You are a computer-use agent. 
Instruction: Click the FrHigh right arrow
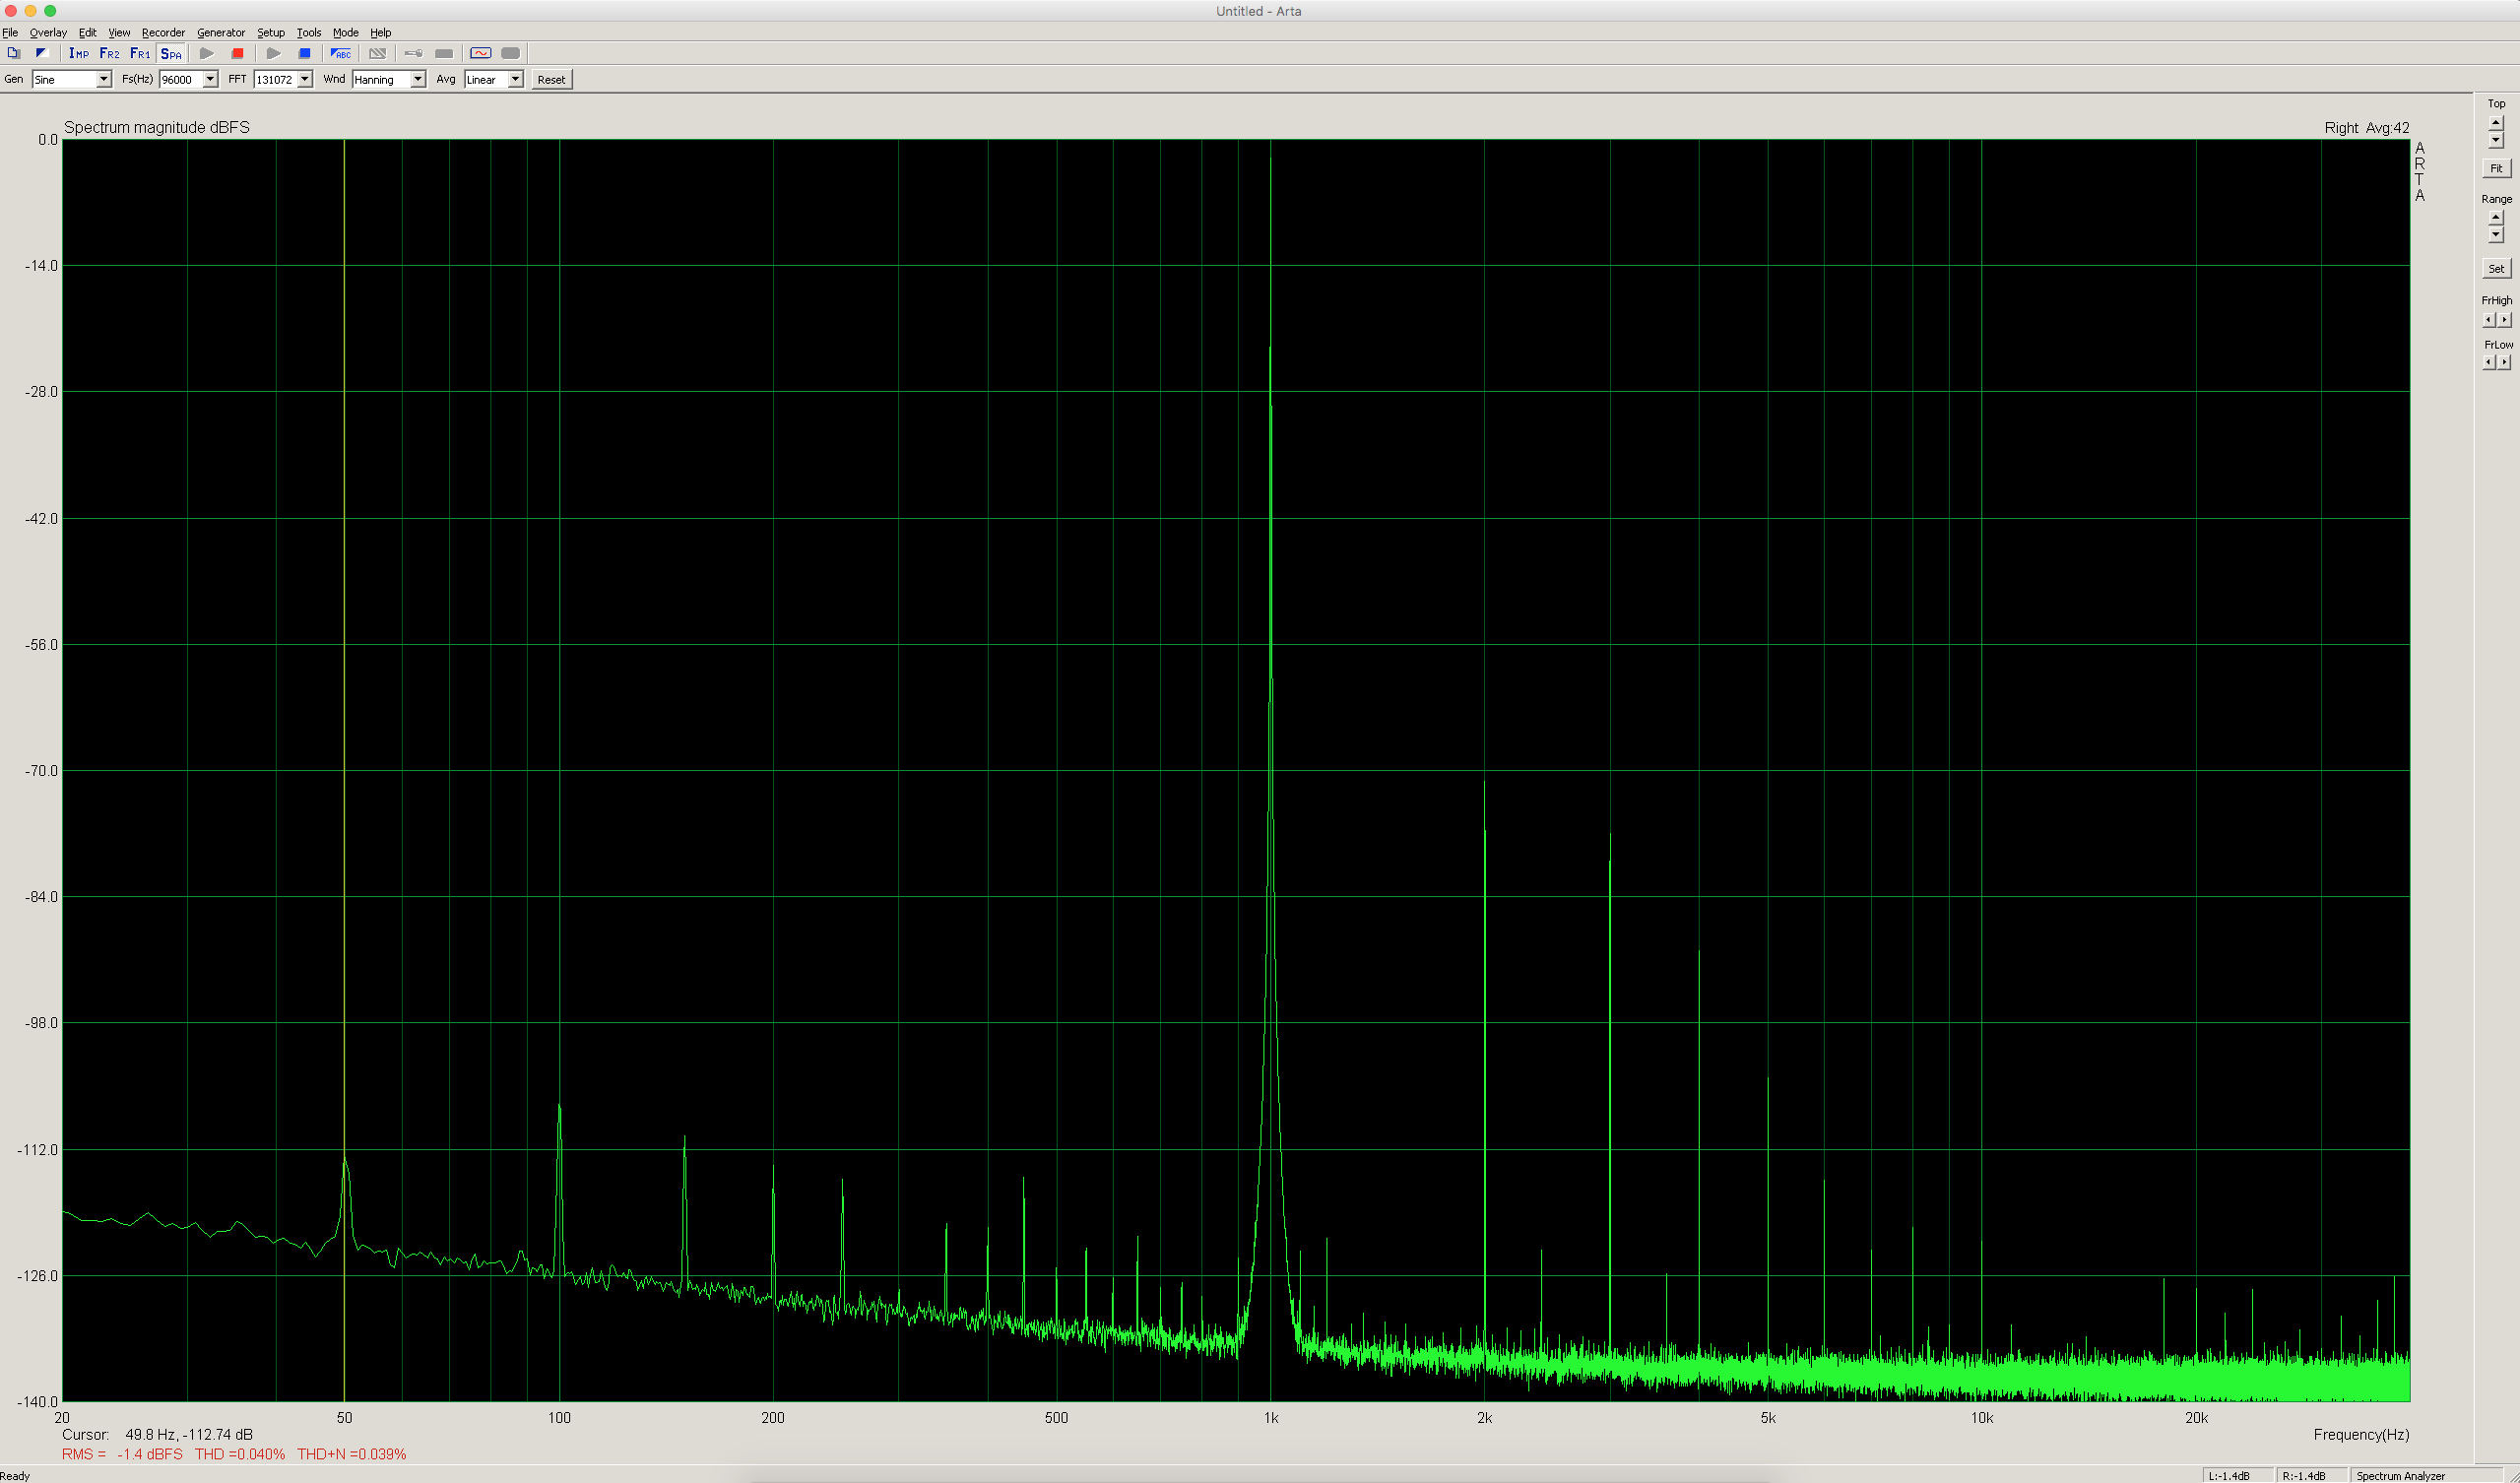pyautogui.click(x=2505, y=320)
